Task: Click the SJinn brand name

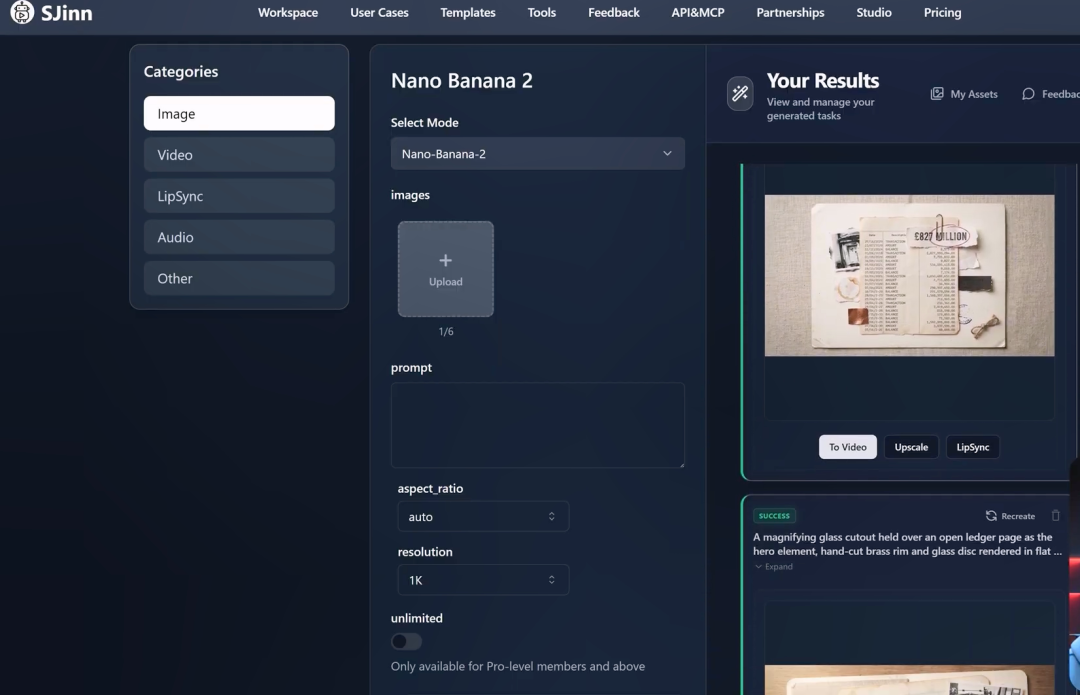Action: [x=66, y=12]
